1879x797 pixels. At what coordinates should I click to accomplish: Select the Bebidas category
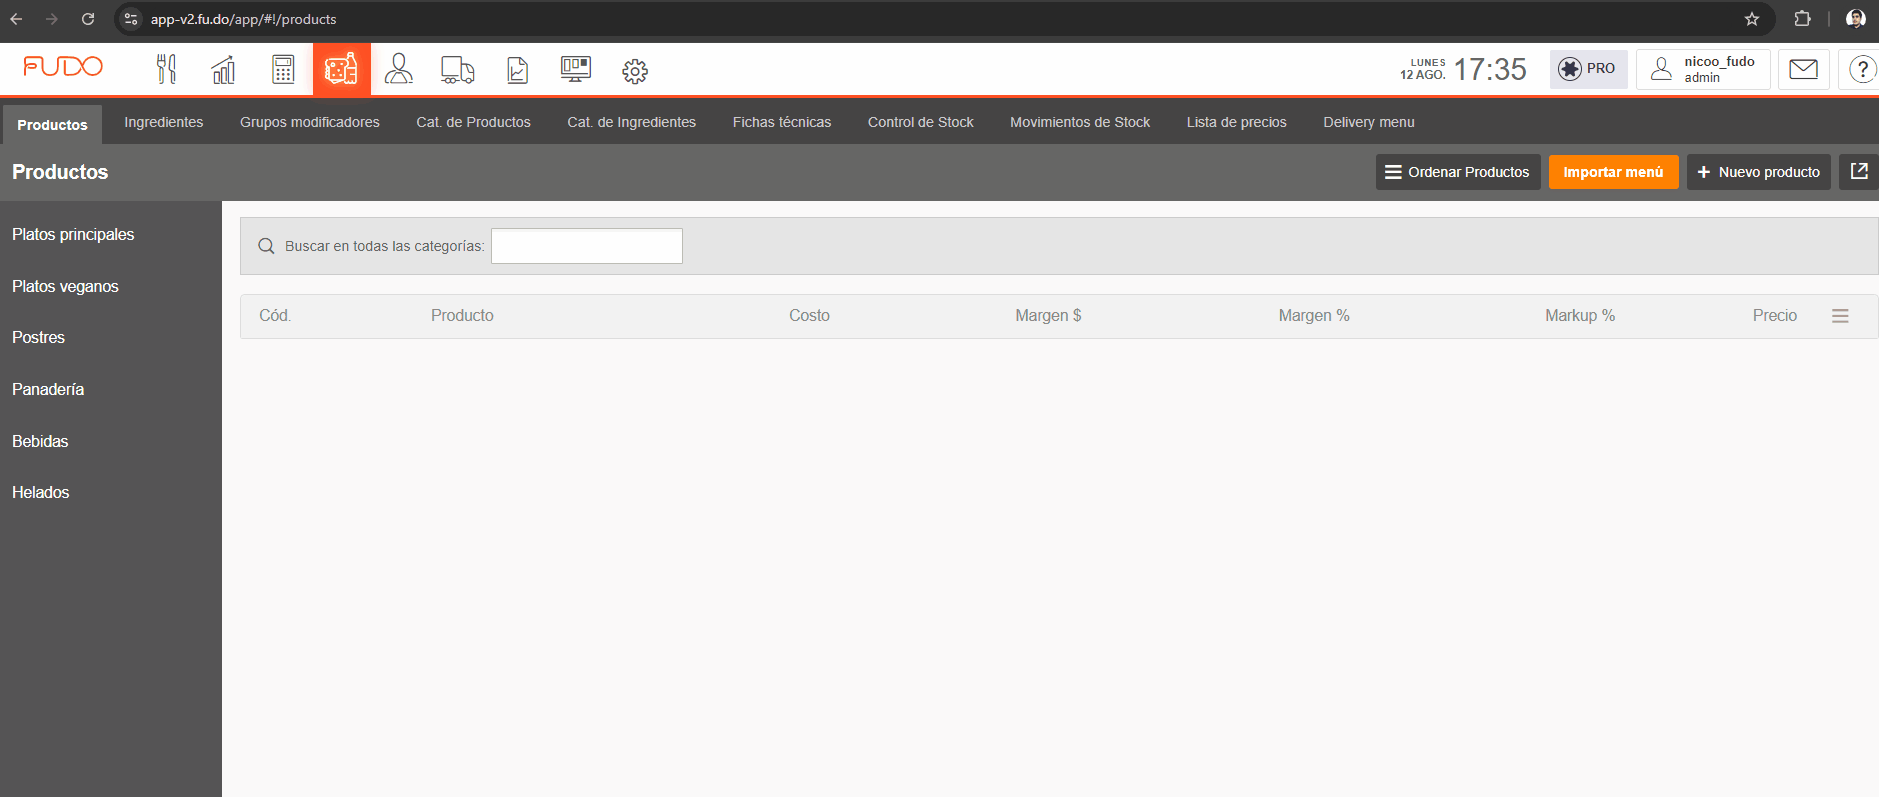[x=40, y=441]
